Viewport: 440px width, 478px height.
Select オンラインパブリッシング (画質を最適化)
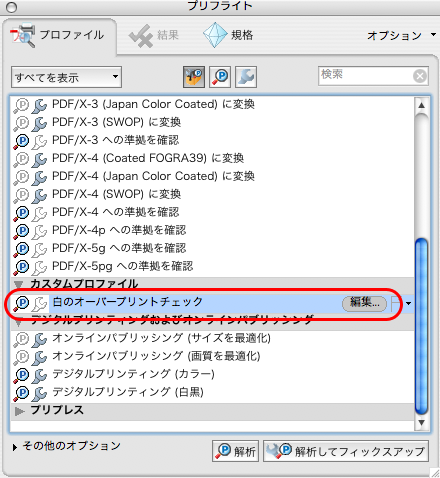click(x=213, y=356)
